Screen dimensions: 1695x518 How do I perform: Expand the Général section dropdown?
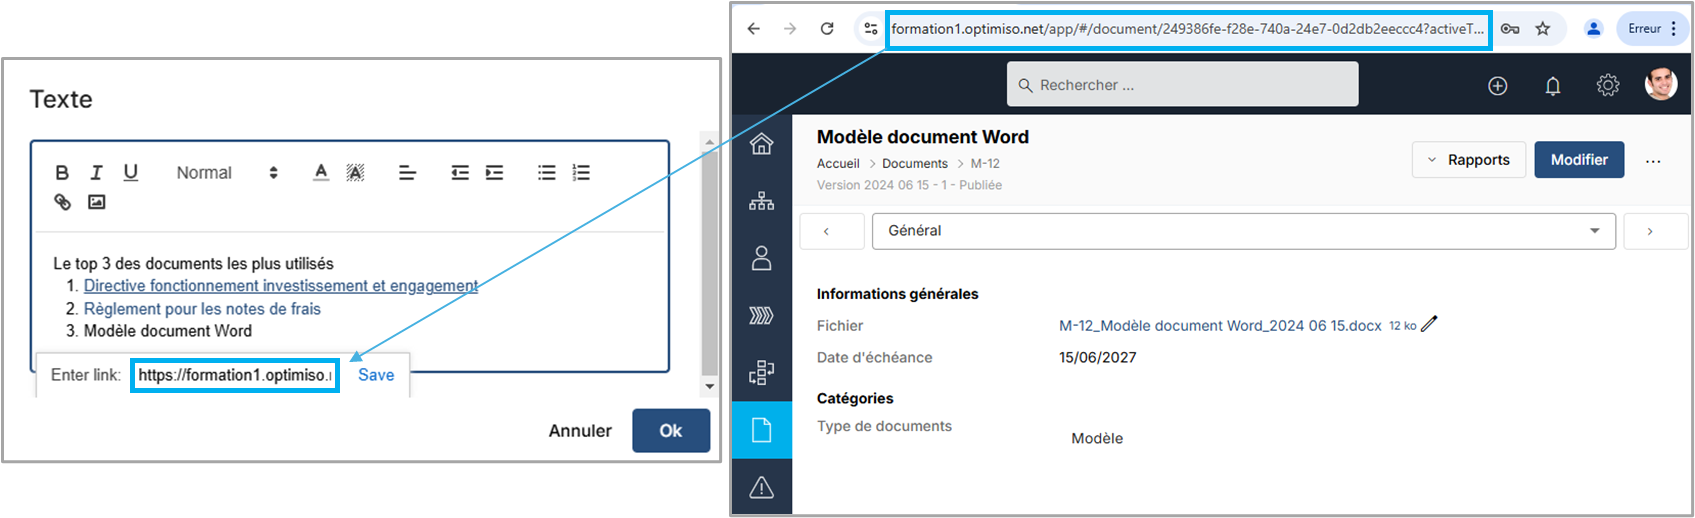point(1243,231)
